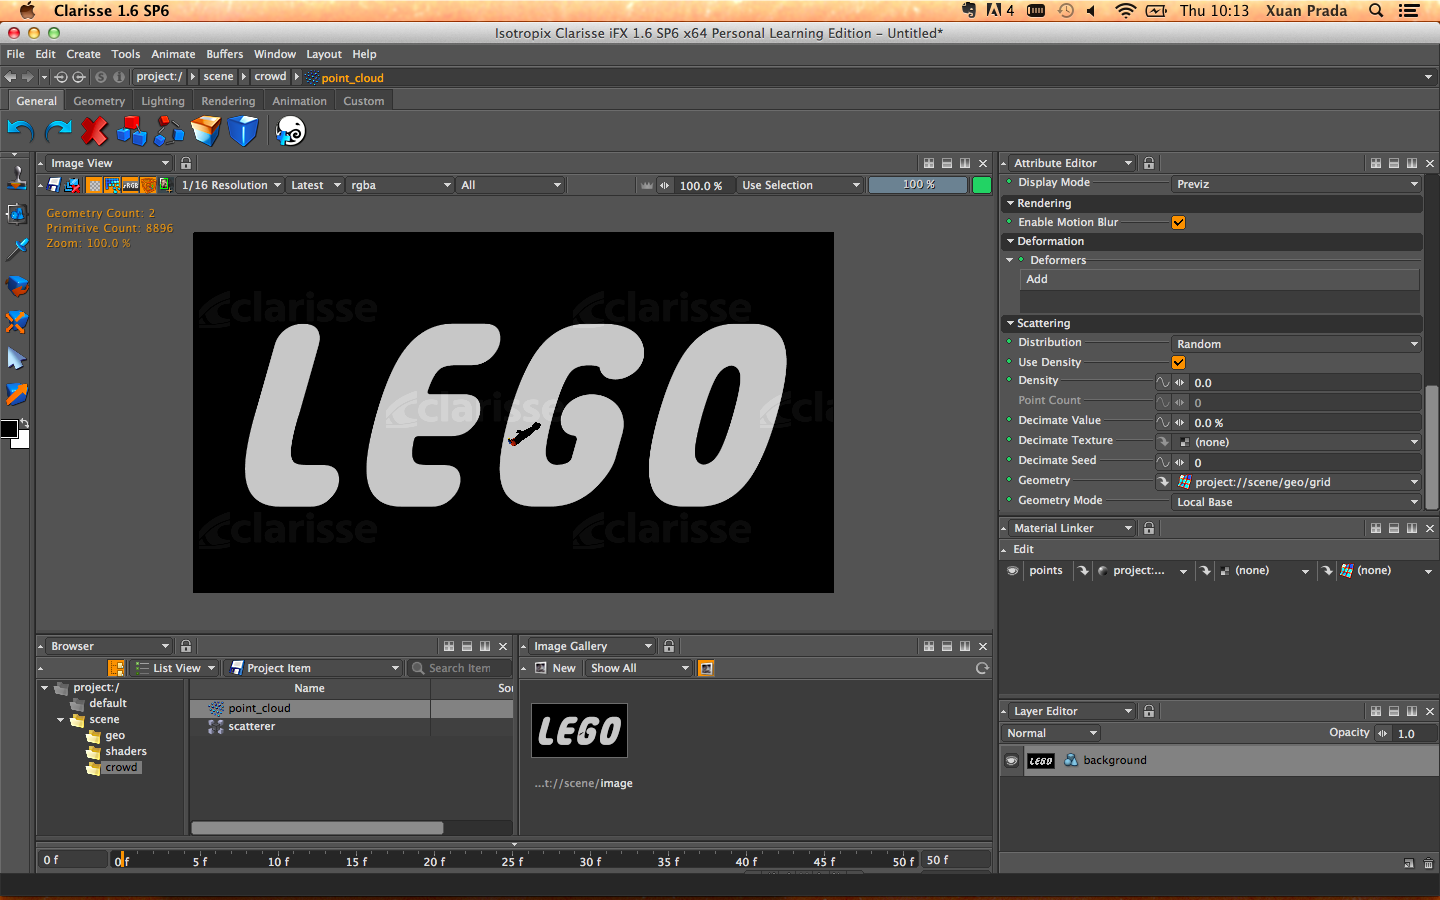Select the rotate cube tool
The height and width of the screenshot is (900, 1440).
point(17,286)
